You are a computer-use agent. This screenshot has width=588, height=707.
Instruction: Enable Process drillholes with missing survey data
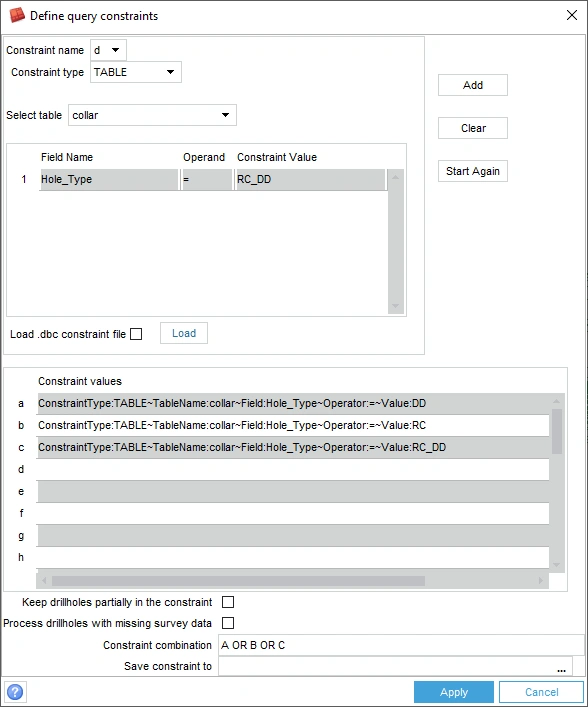pos(228,623)
